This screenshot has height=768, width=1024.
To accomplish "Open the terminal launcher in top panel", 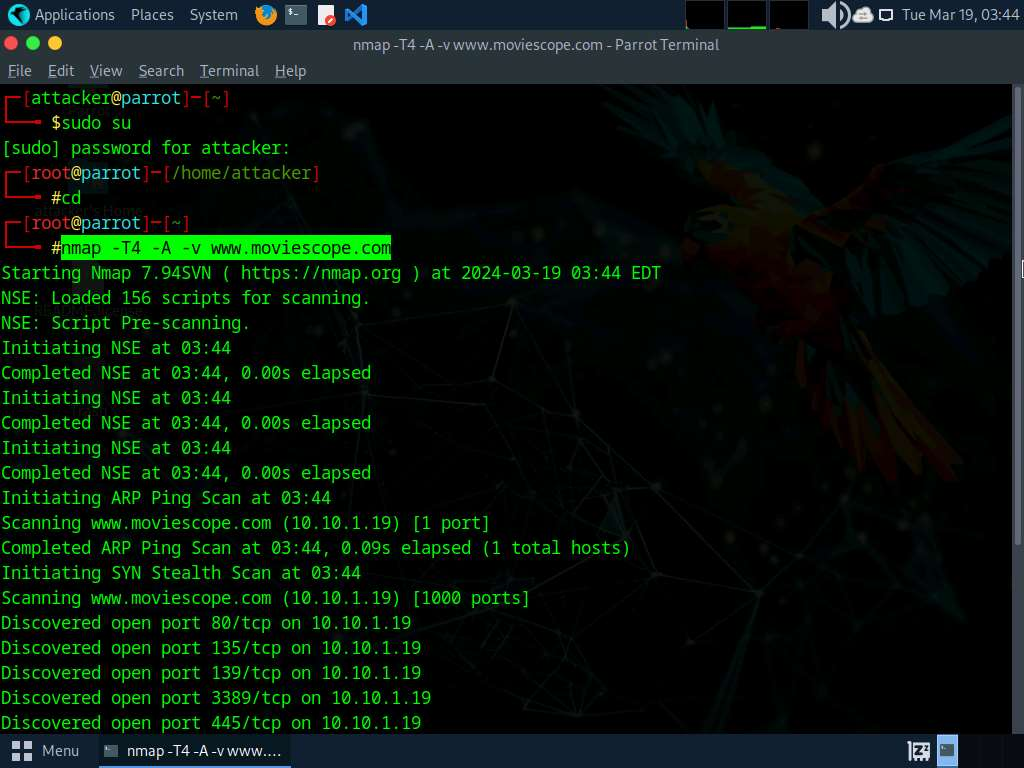I will point(295,15).
